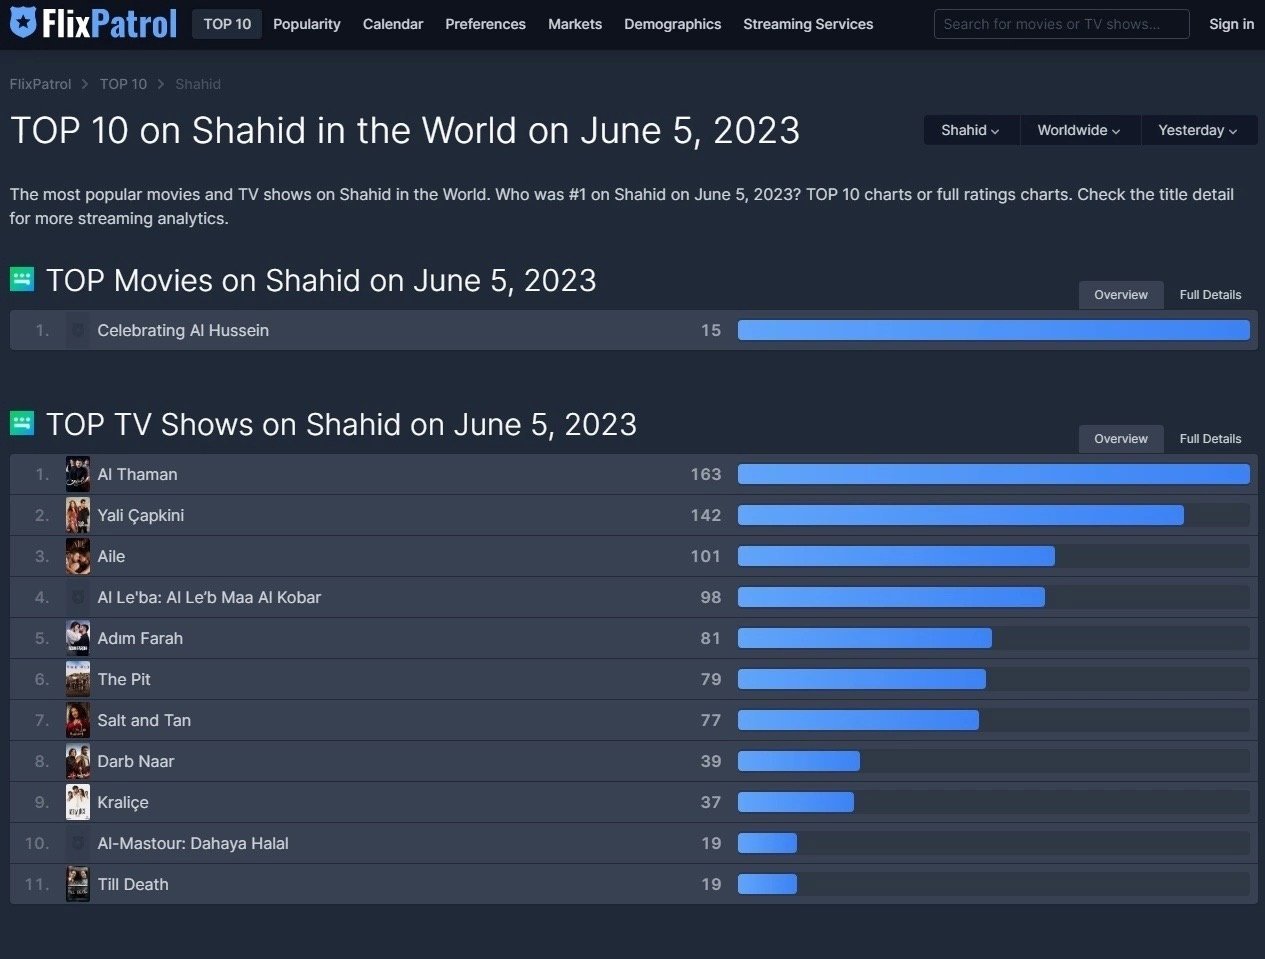The width and height of the screenshot is (1265, 959).
Task: Switch to Full Details for TOP Movies
Action: pyautogui.click(x=1210, y=295)
